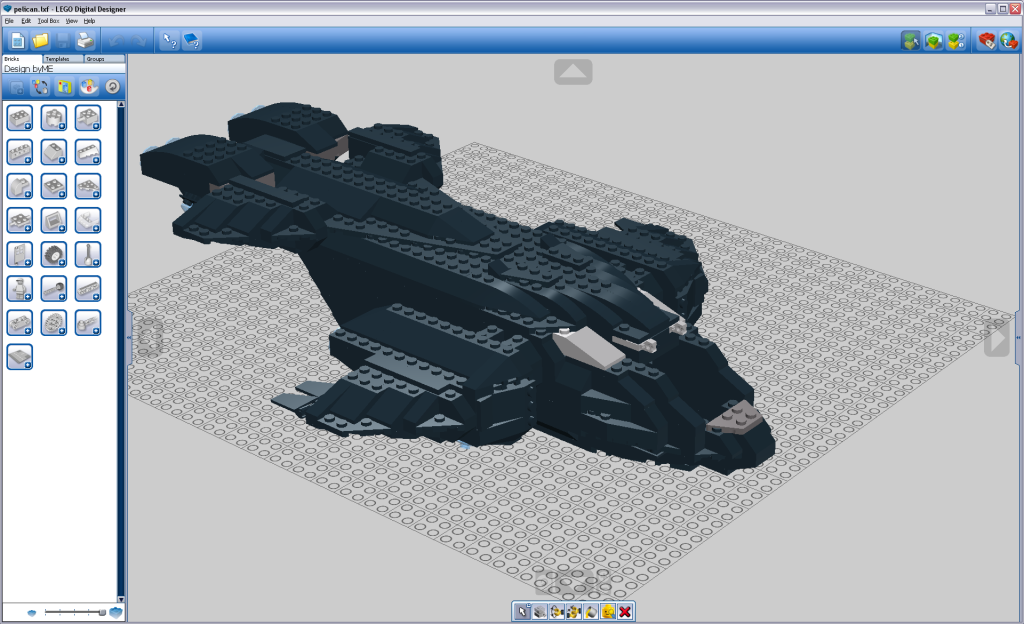This screenshot has height=624, width=1024.
Task: Open the File menu
Action: tap(9, 21)
